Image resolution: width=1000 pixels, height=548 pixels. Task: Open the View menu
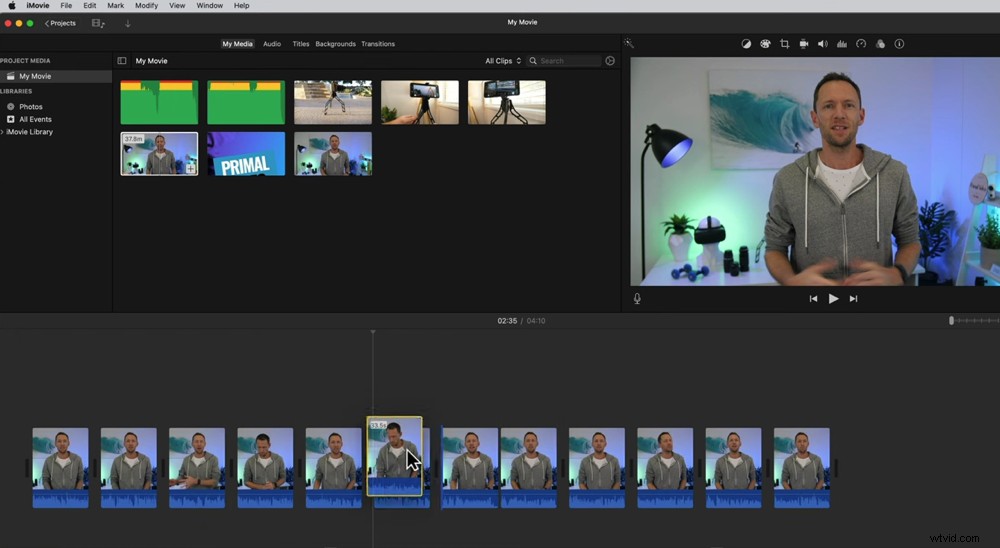pyautogui.click(x=177, y=5)
